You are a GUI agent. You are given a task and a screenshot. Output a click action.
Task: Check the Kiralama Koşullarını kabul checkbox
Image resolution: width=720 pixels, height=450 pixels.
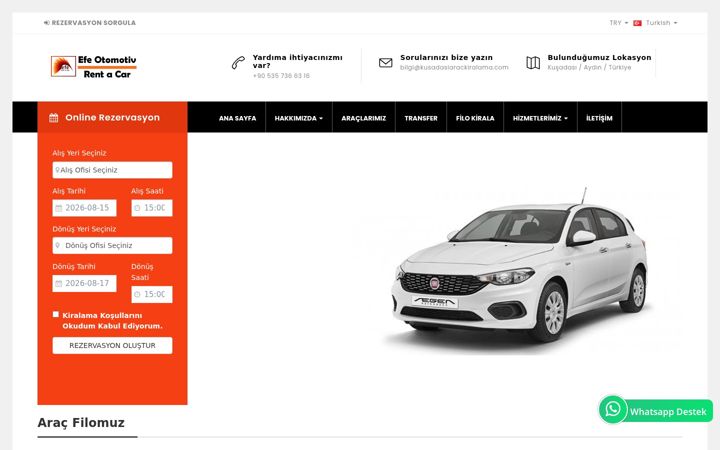click(56, 315)
